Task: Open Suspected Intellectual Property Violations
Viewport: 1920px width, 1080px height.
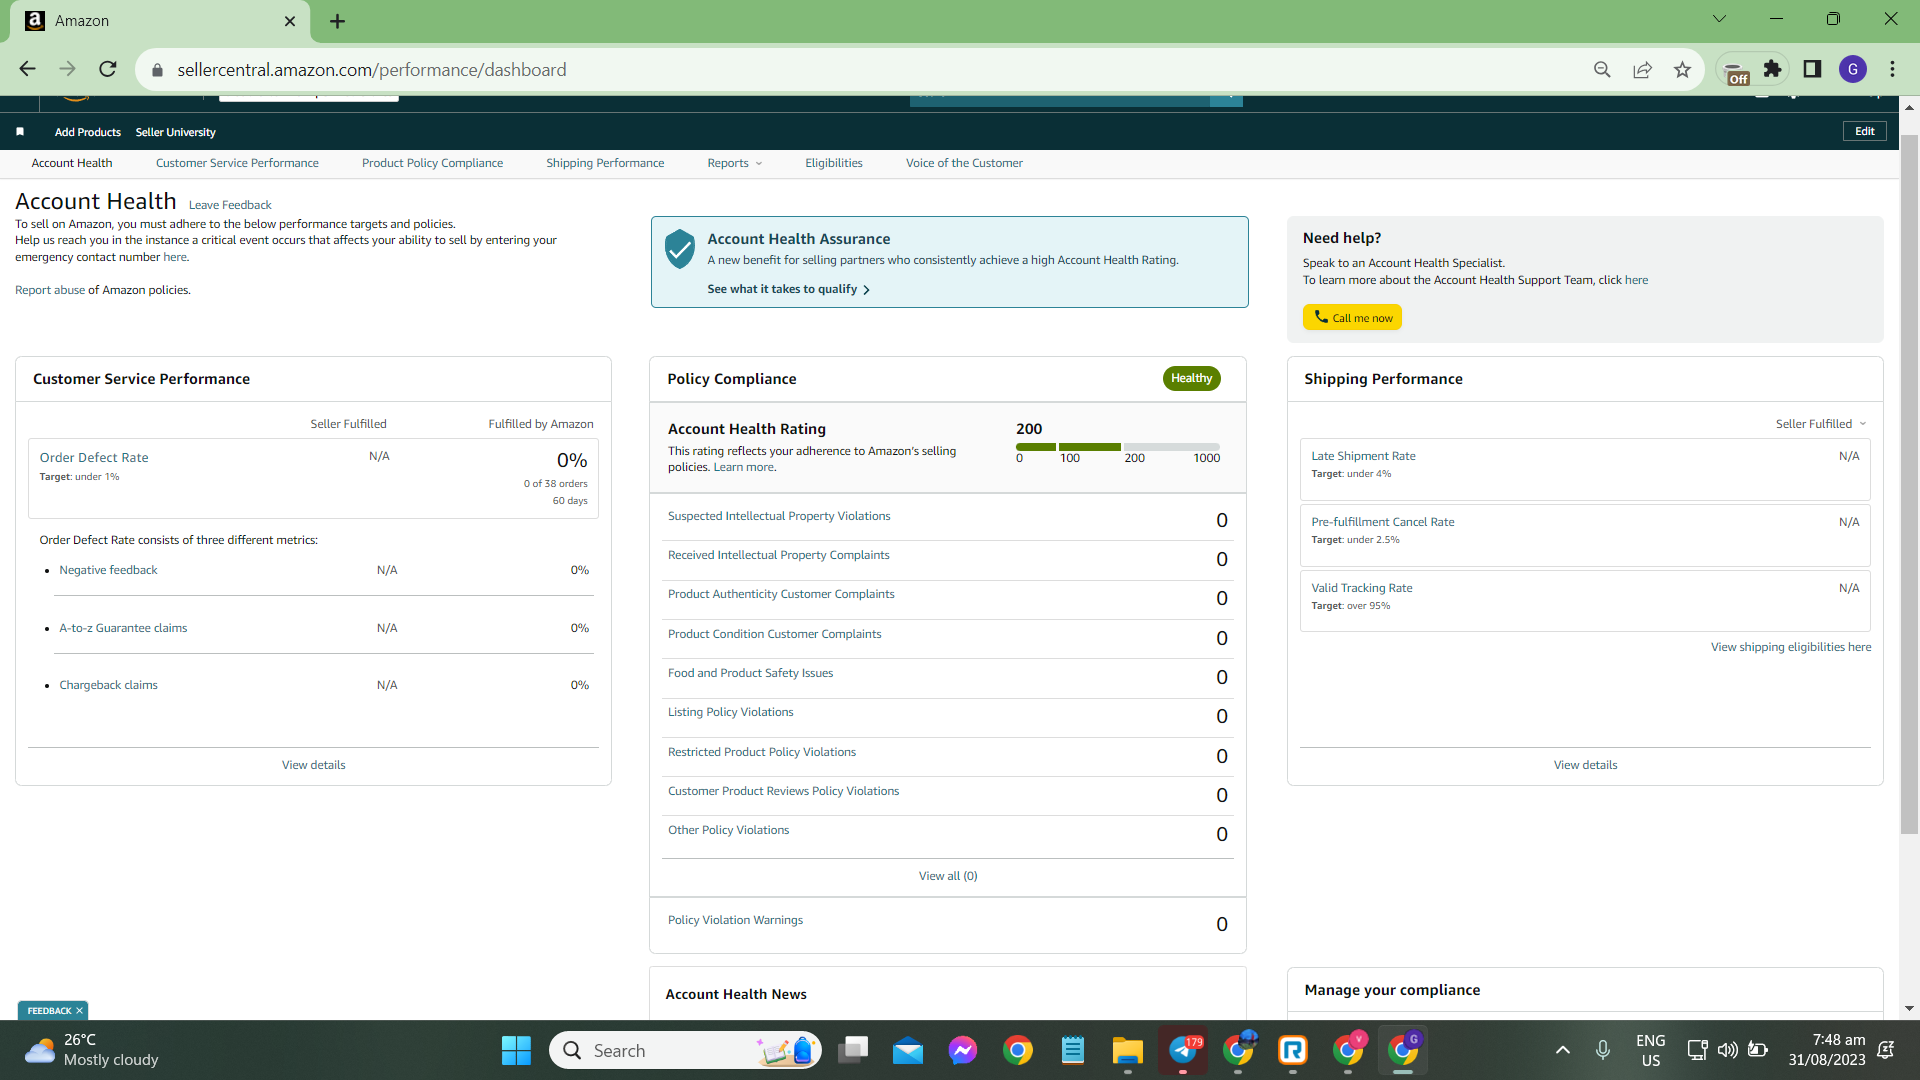Action: point(779,516)
